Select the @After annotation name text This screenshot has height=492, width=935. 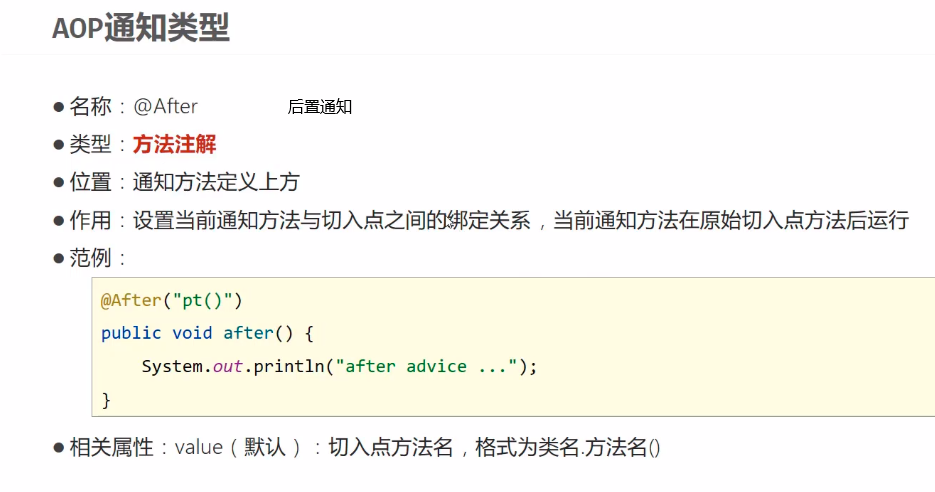pyautogui.click(x=165, y=107)
